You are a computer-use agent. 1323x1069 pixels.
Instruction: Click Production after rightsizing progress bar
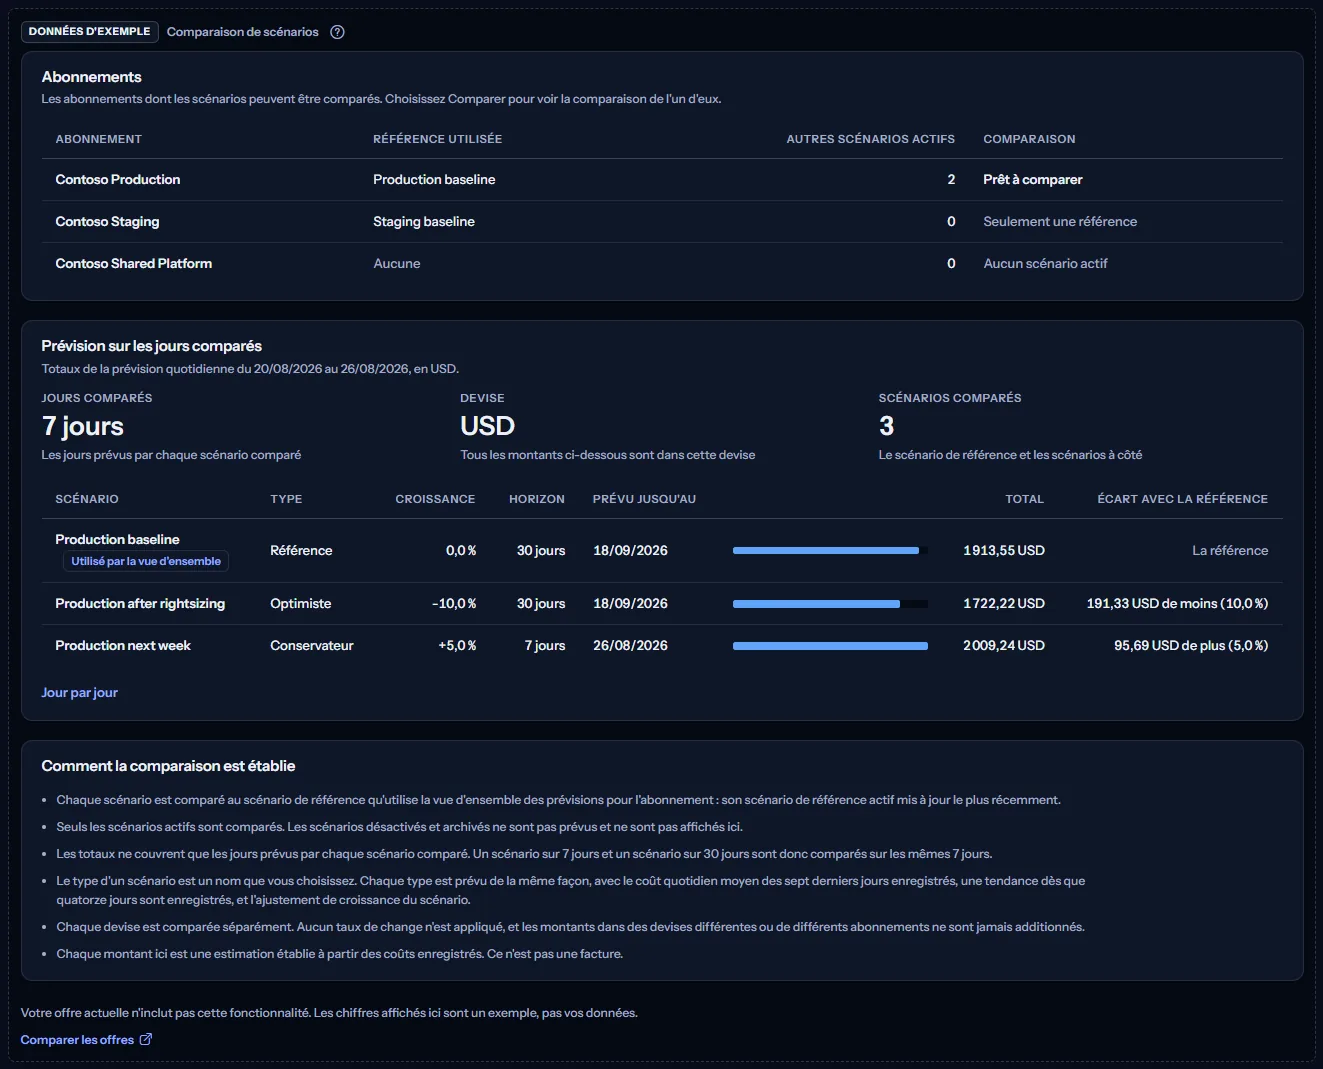click(x=830, y=603)
